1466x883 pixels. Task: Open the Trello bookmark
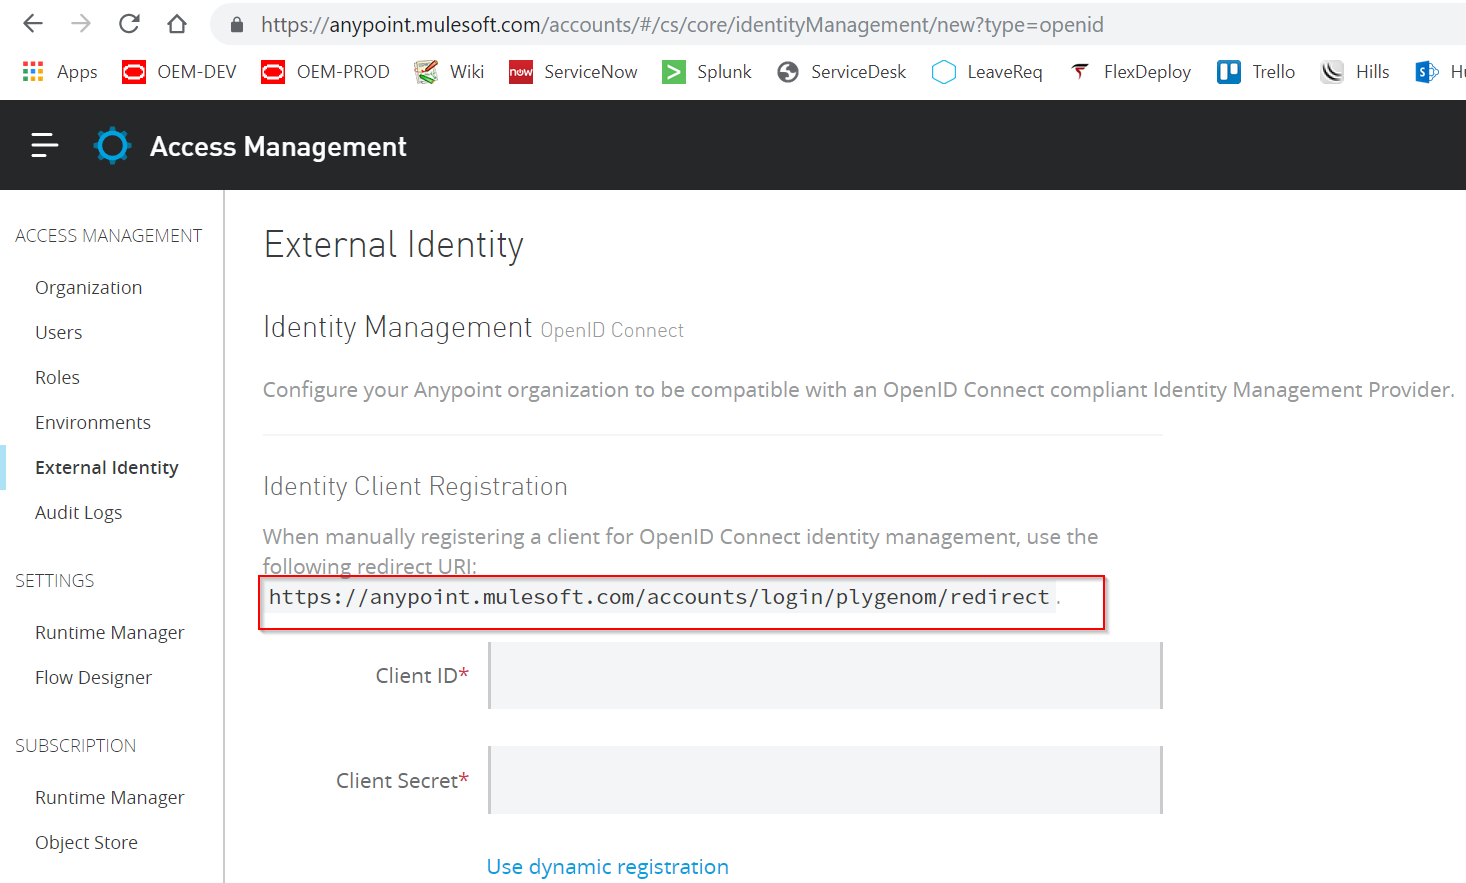point(1256,72)
